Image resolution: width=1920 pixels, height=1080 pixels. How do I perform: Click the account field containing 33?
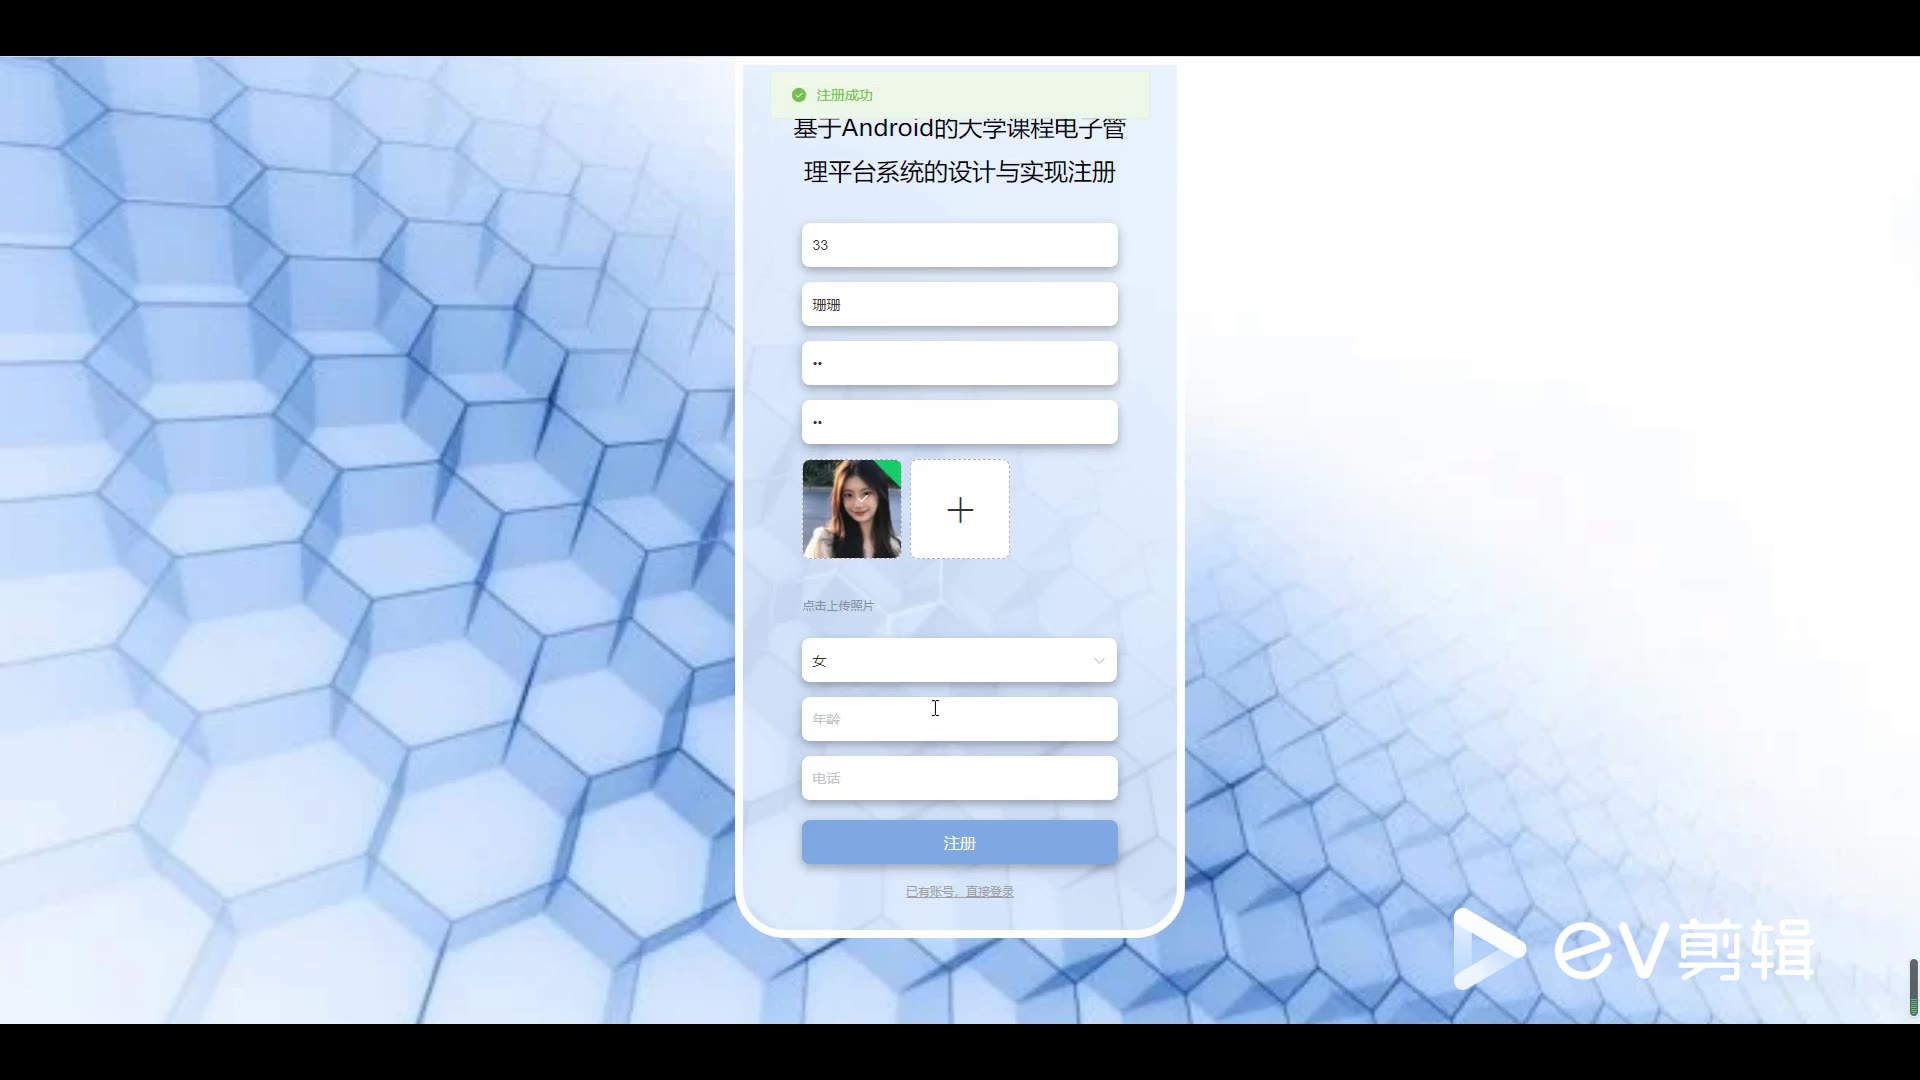coord(959,245)
